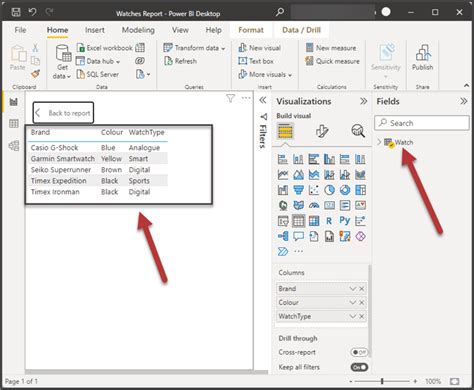Image resolution: width=474 pixels, height=390 pixels.
Task: Open the Analytics magnifier pane icon
Action: click(x=358, y=131)
